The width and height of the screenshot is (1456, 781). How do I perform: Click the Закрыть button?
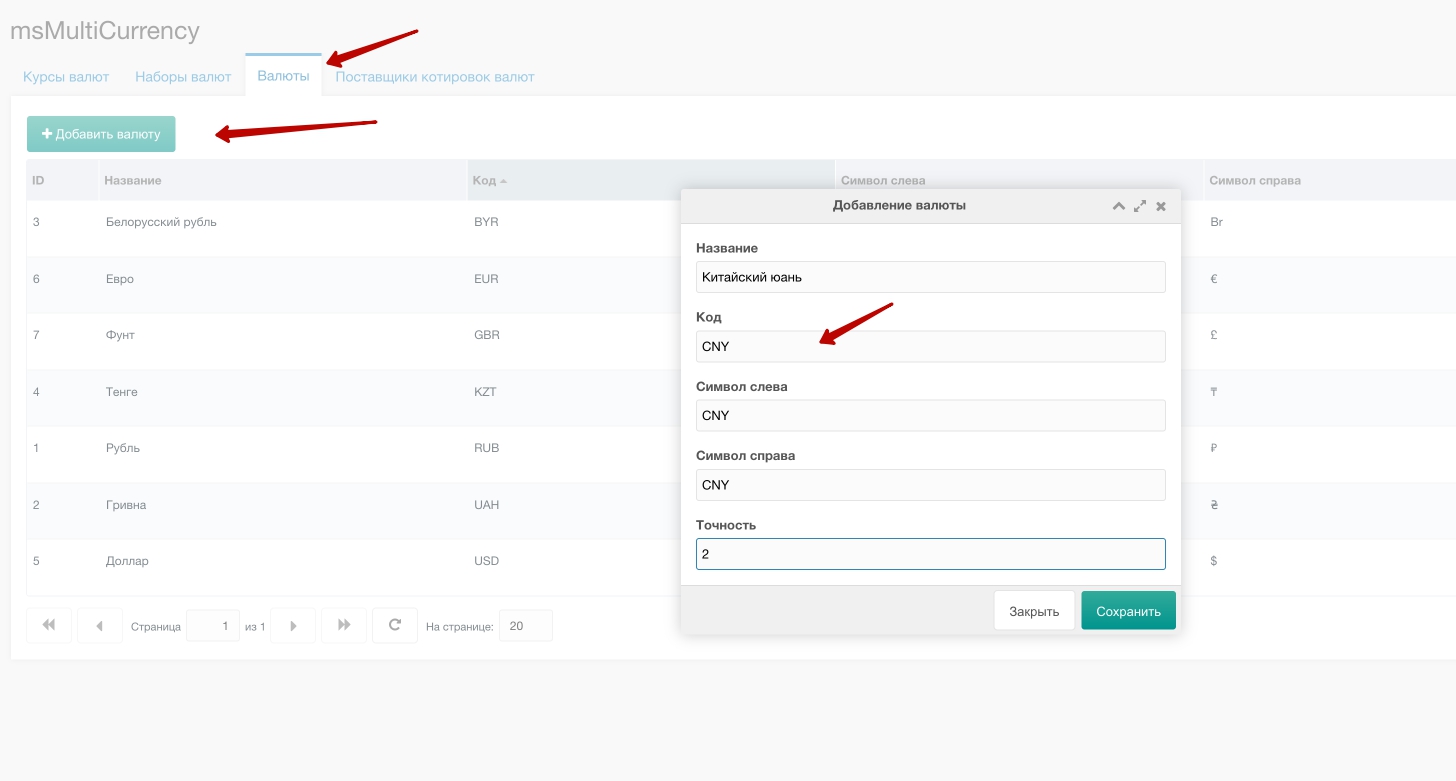pos(1034,611)
